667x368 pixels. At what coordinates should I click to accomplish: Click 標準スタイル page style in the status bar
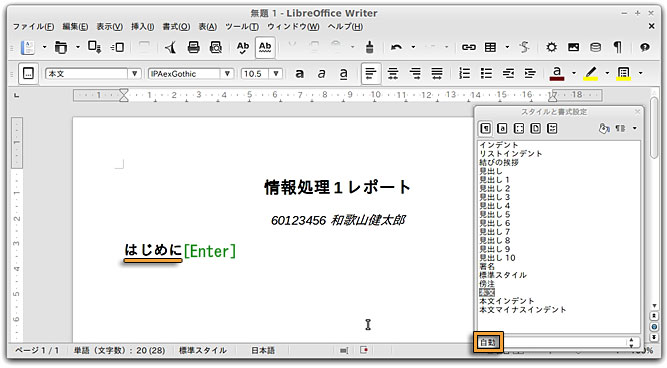click(202, 351)
